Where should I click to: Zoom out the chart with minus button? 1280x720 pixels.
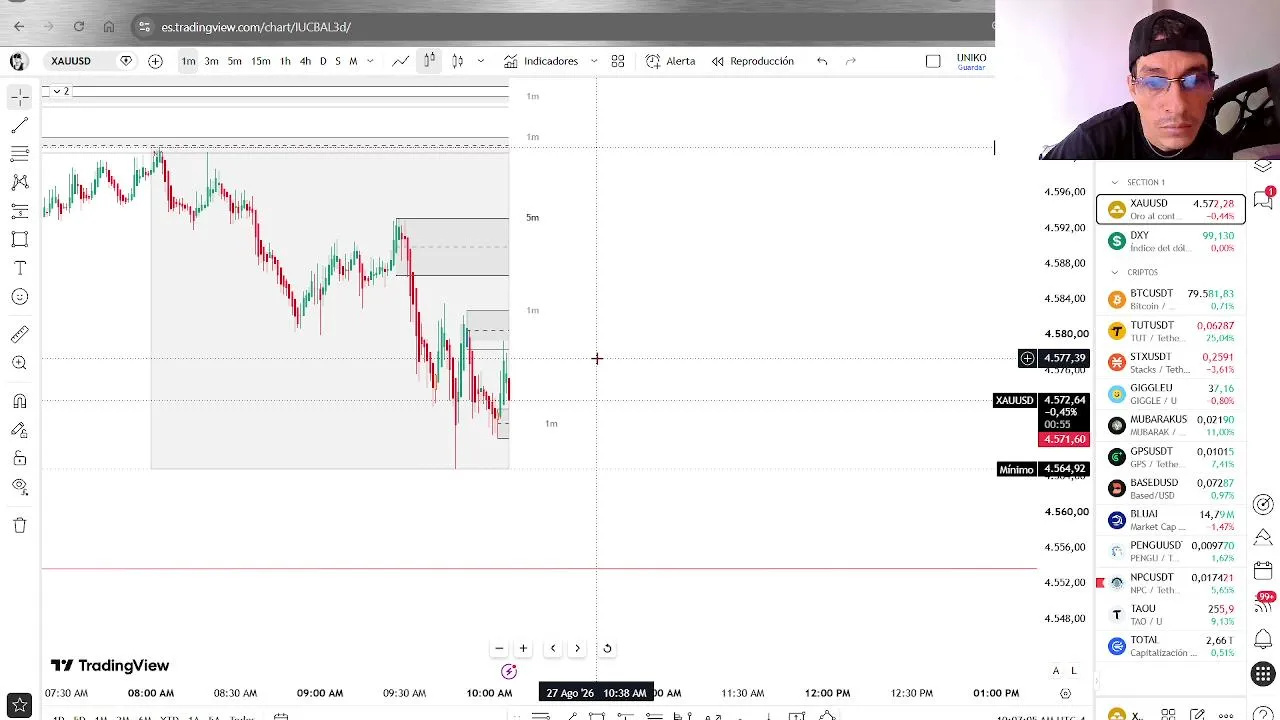pos(499,648)
